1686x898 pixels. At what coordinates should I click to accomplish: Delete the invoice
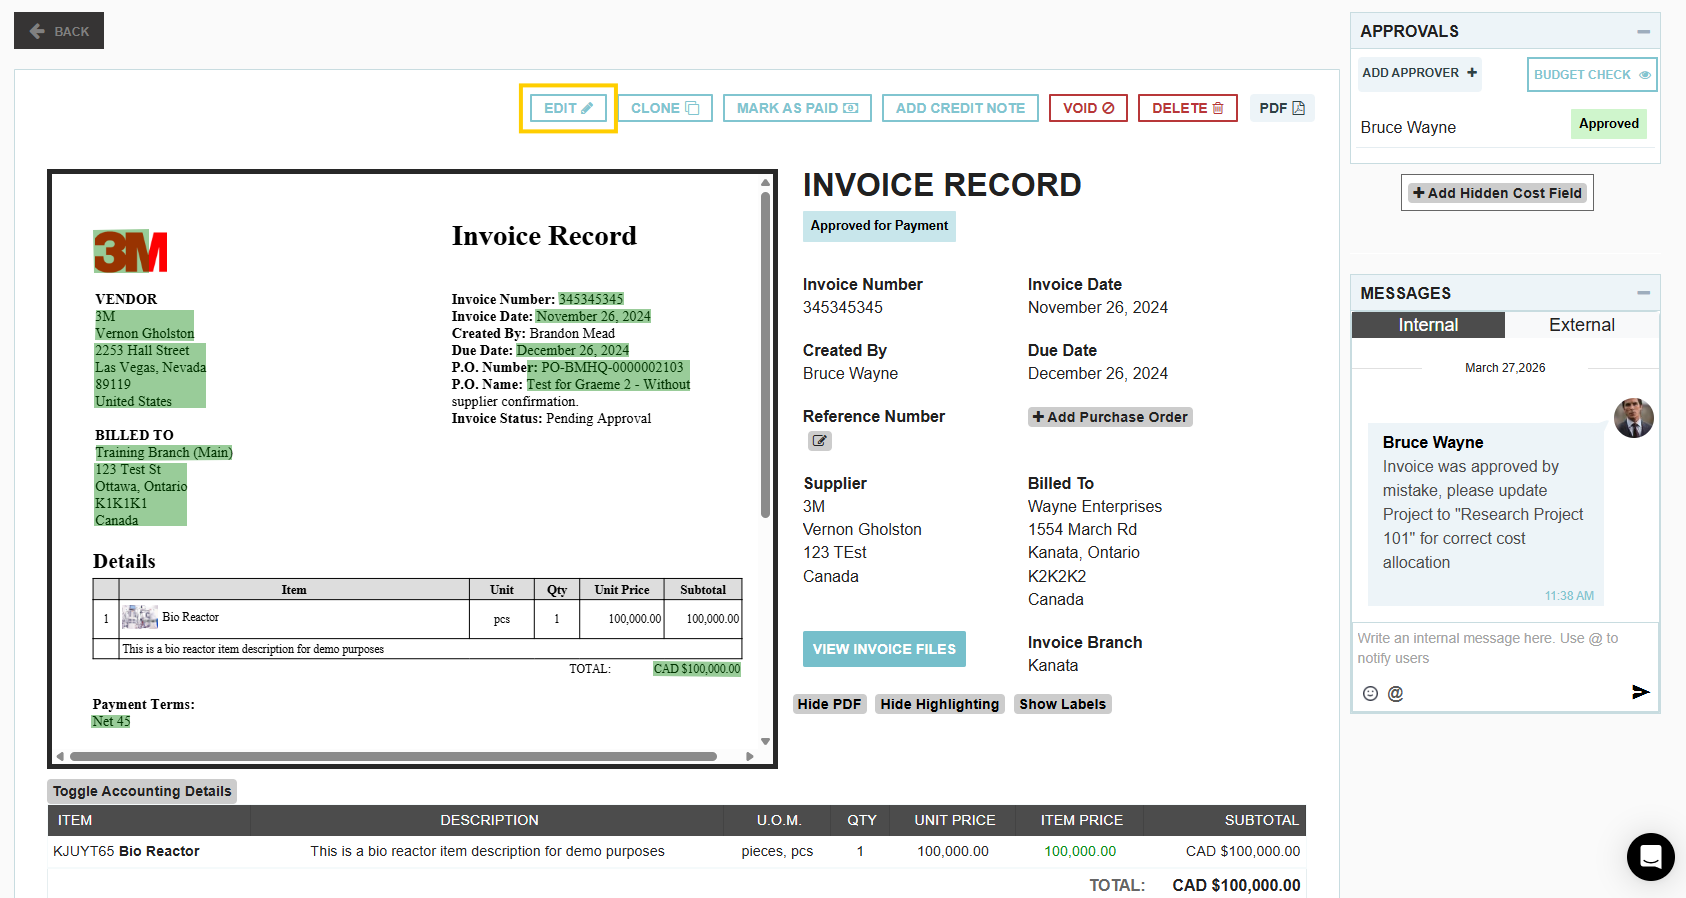click(x=1188, y=108)
